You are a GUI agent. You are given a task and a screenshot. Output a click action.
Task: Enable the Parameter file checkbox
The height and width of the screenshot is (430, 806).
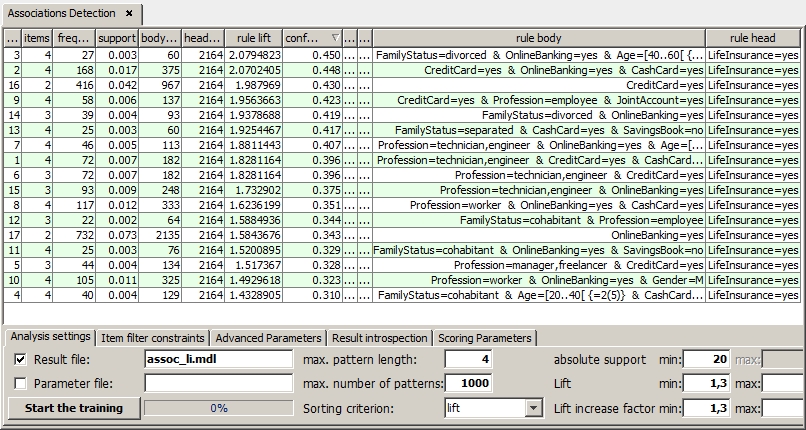20,383
